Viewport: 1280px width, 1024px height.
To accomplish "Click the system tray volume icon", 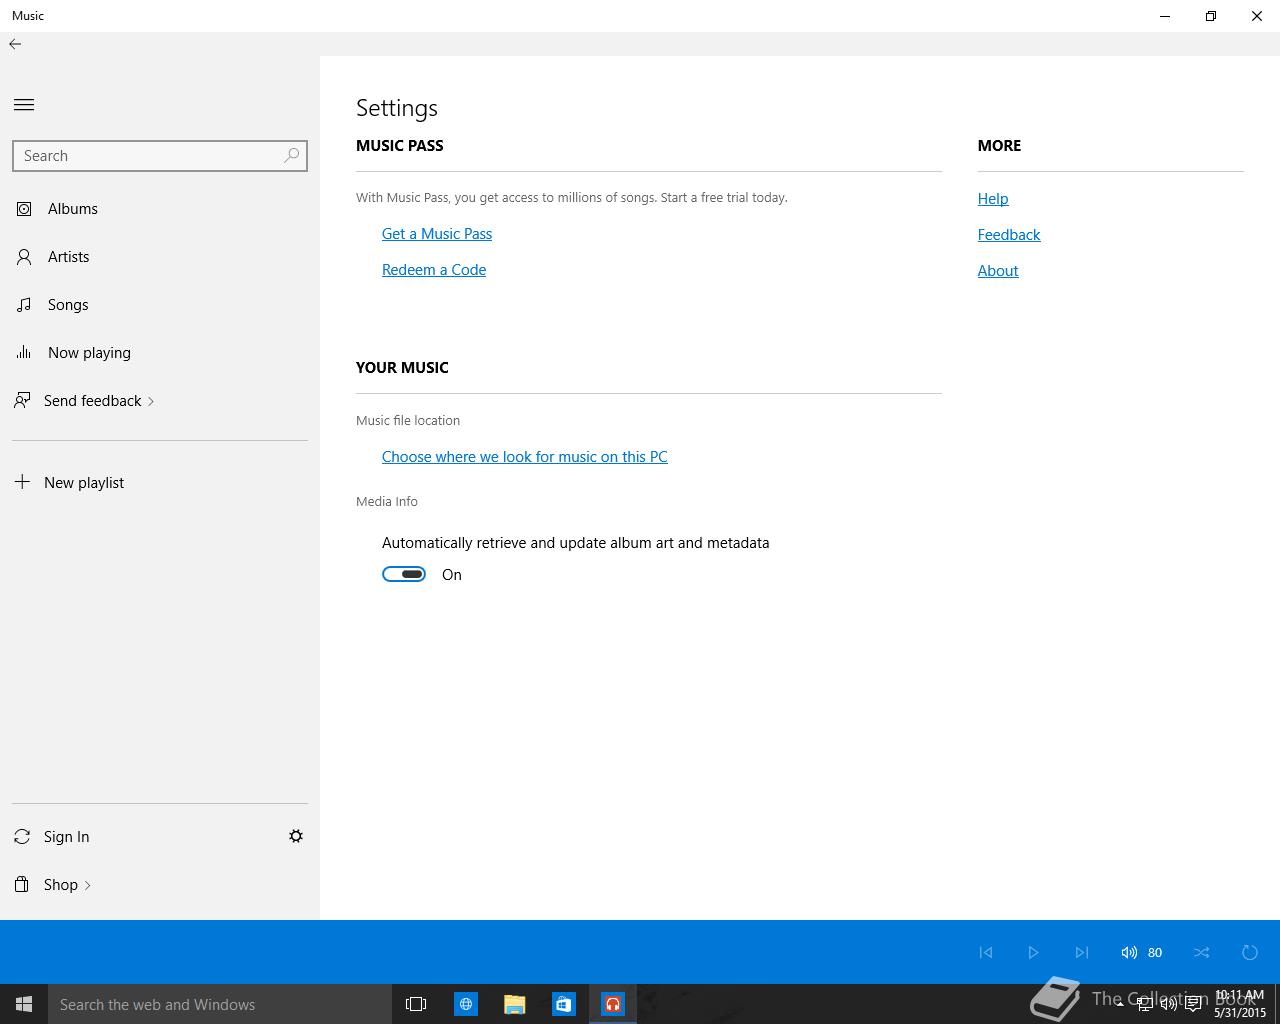I will coord(1169,1004).
